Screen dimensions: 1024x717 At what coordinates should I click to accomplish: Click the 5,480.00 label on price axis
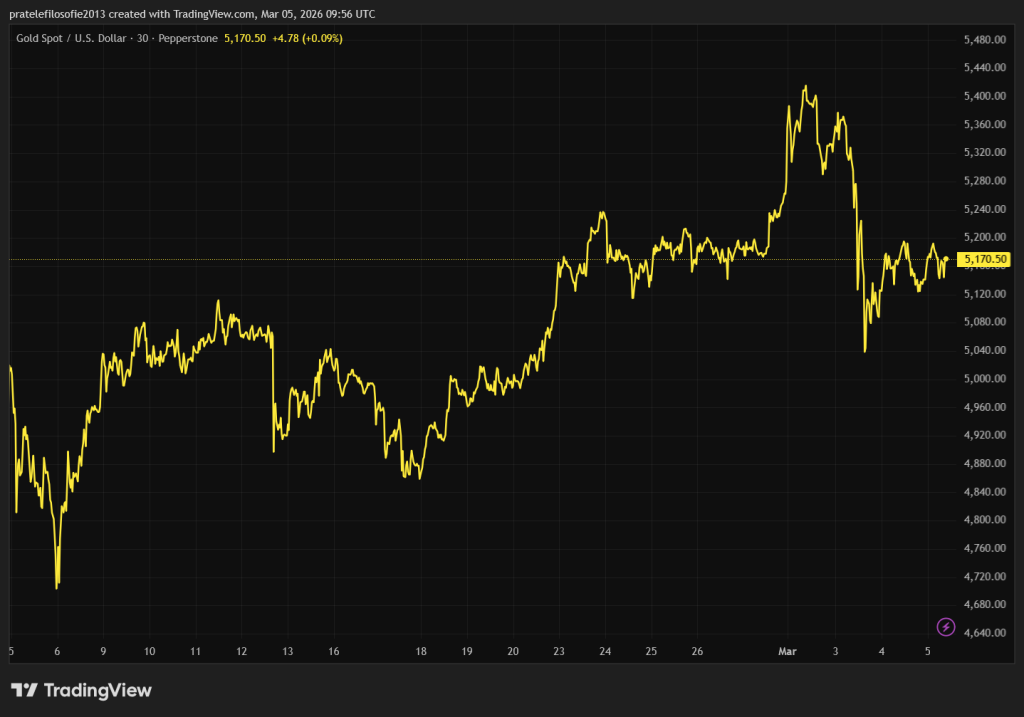tap(983, 39)
